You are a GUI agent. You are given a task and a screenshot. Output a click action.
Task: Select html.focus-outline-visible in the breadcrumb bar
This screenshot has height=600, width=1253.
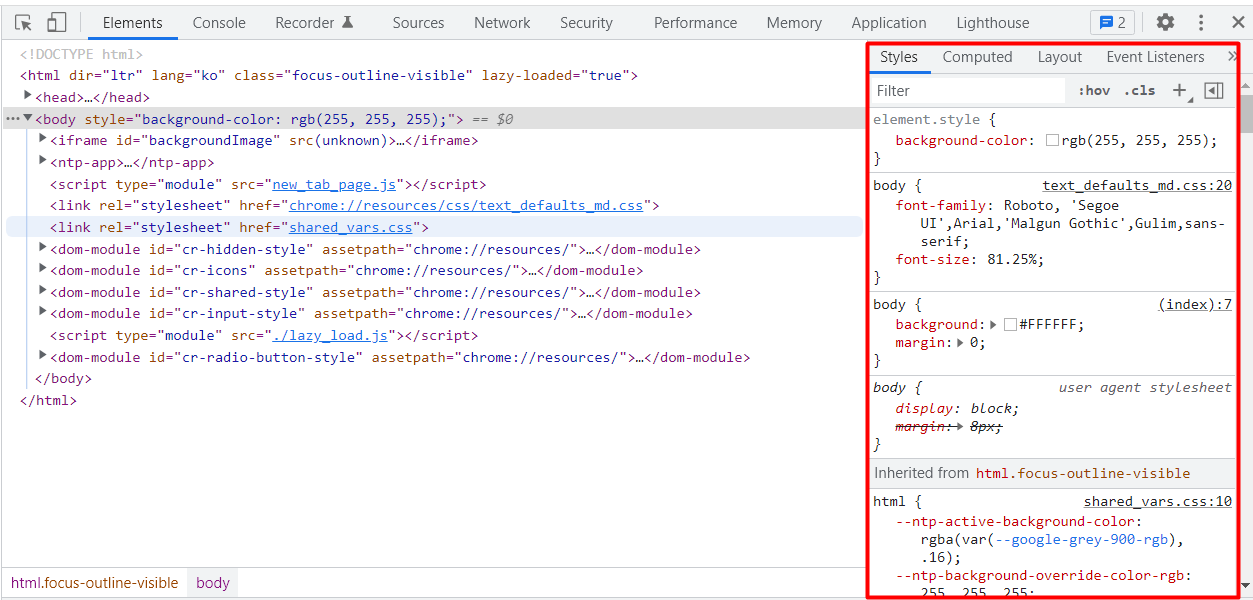[x=94, y=583]
